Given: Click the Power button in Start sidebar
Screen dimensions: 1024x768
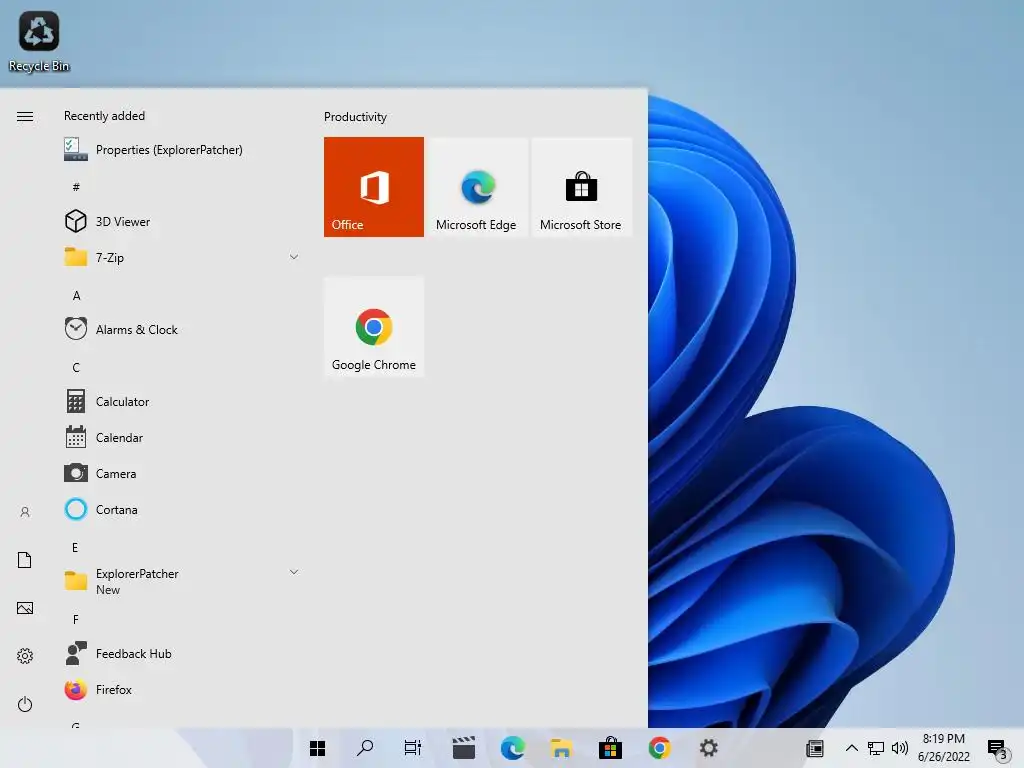Looking at the screenshot, I should tap(25, 704).
